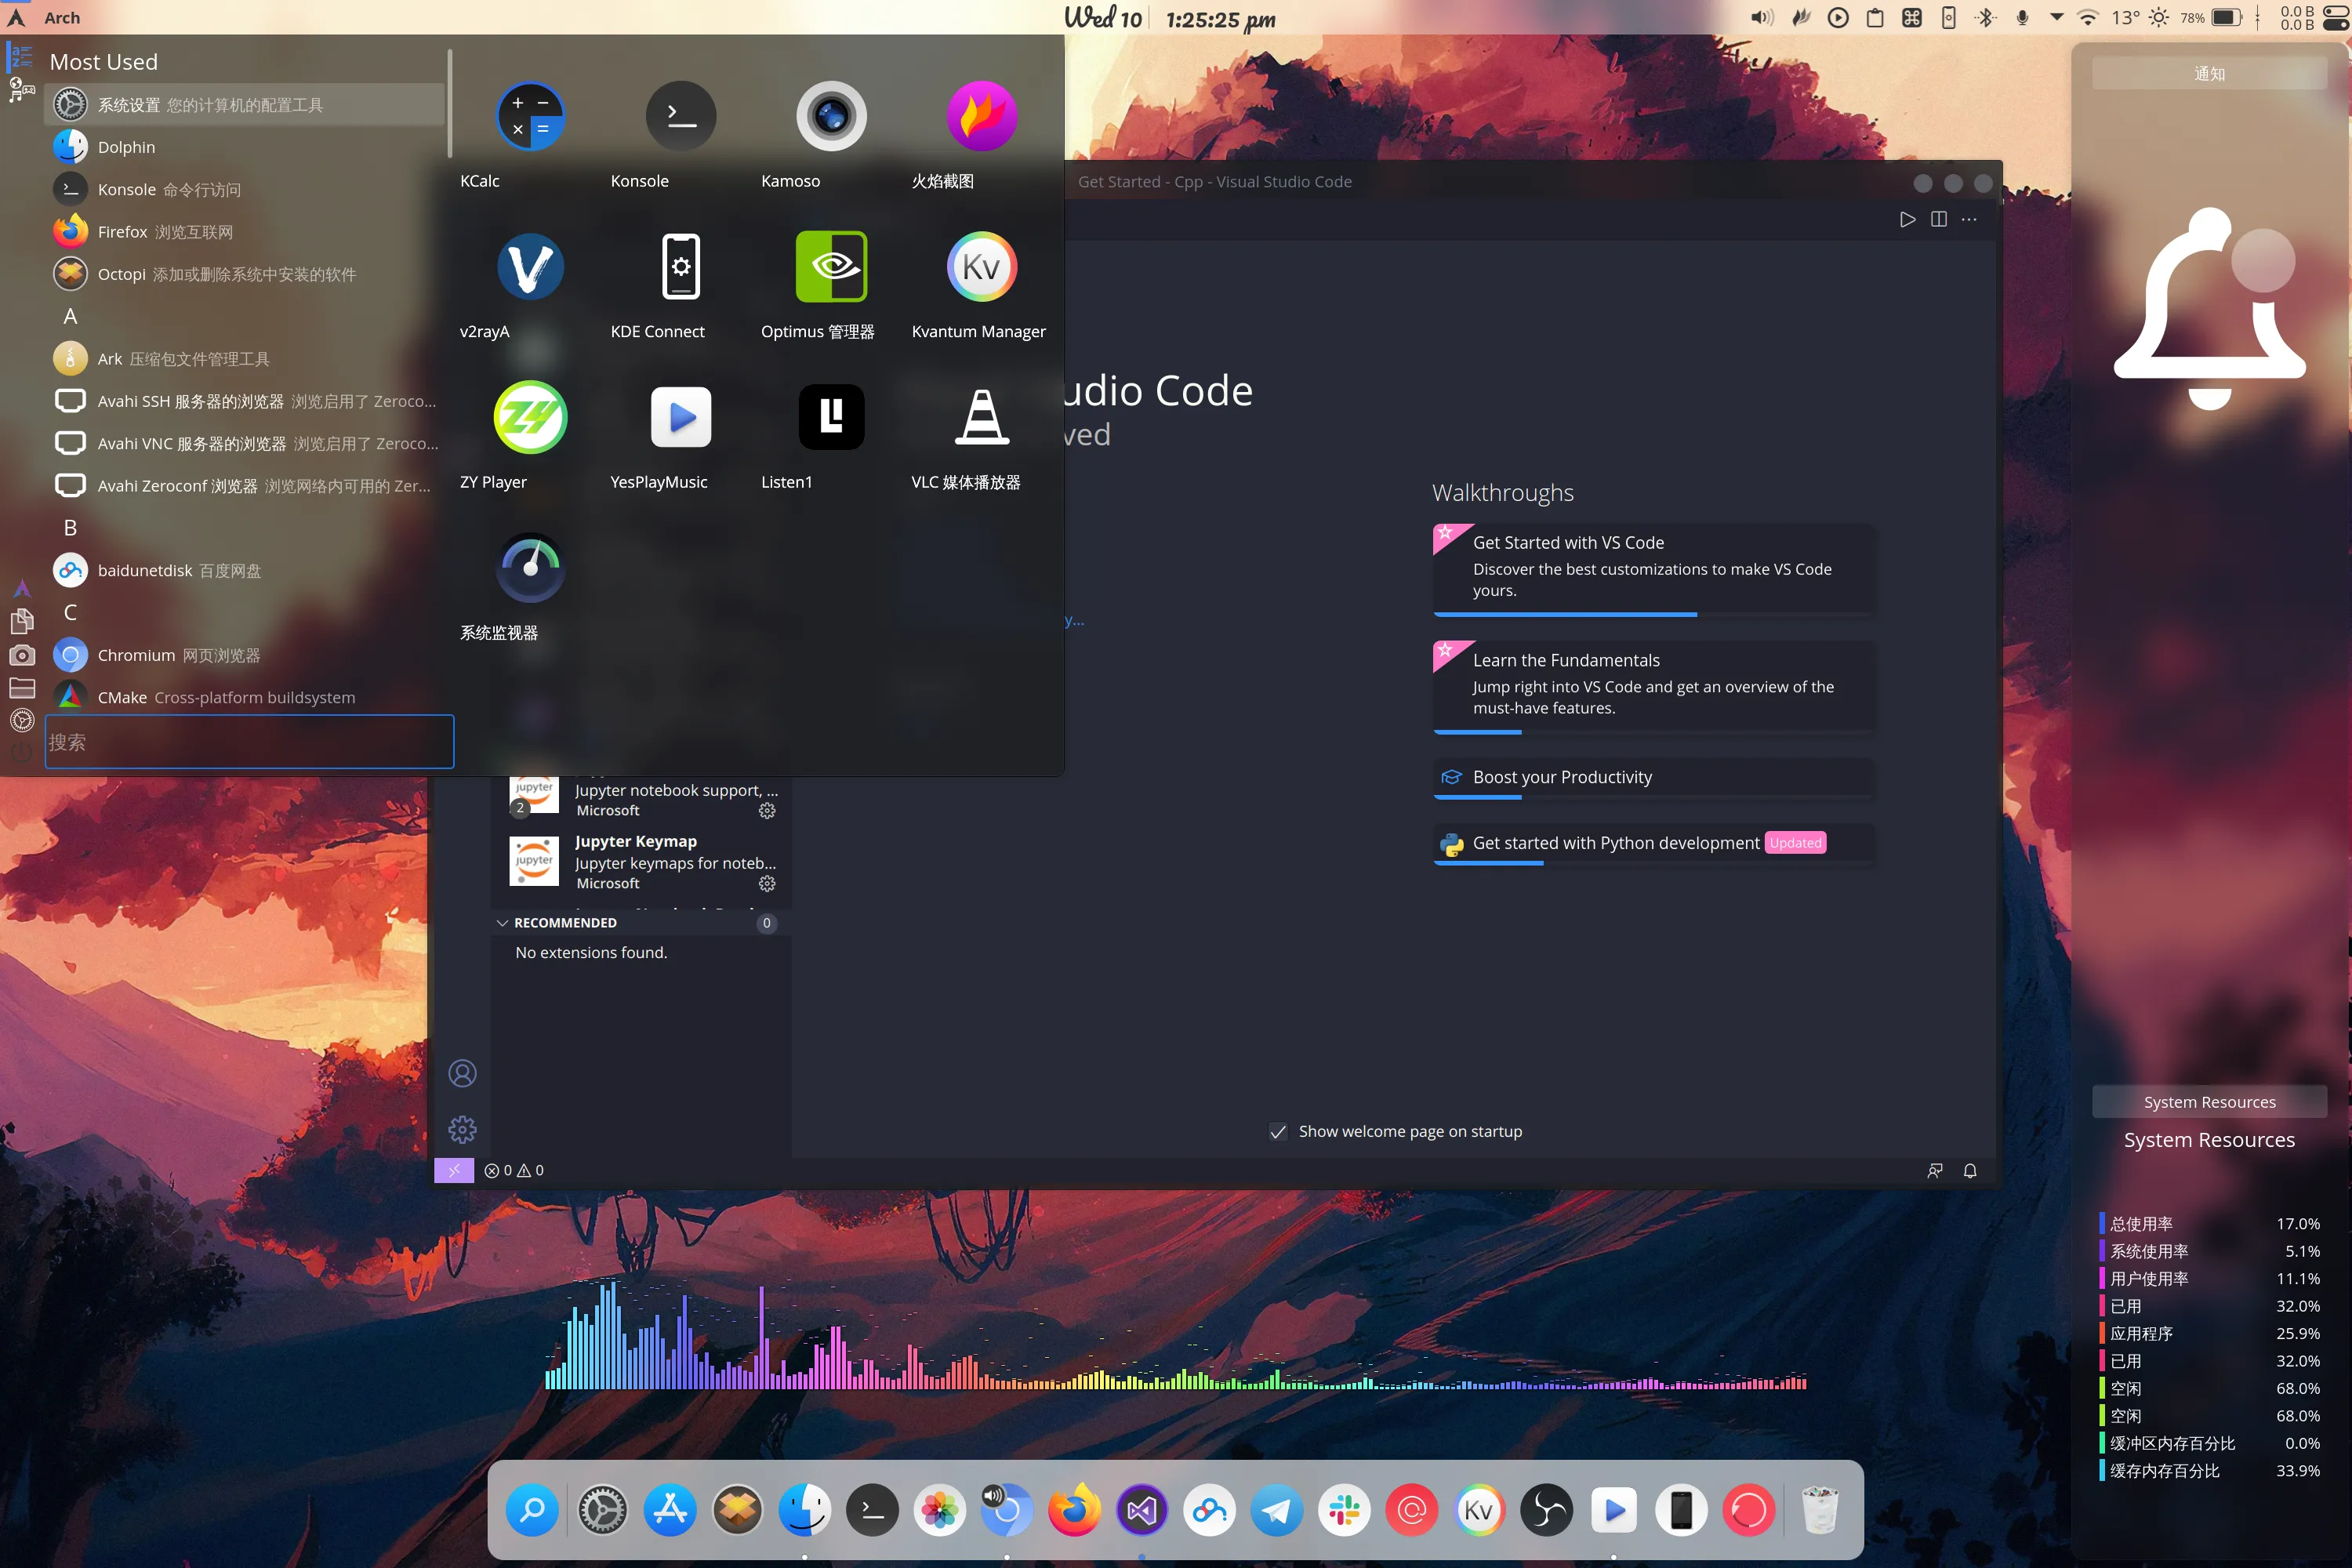Split the VS Code editor
The image size is (2352, 1568).
(x=1938, y=219)
